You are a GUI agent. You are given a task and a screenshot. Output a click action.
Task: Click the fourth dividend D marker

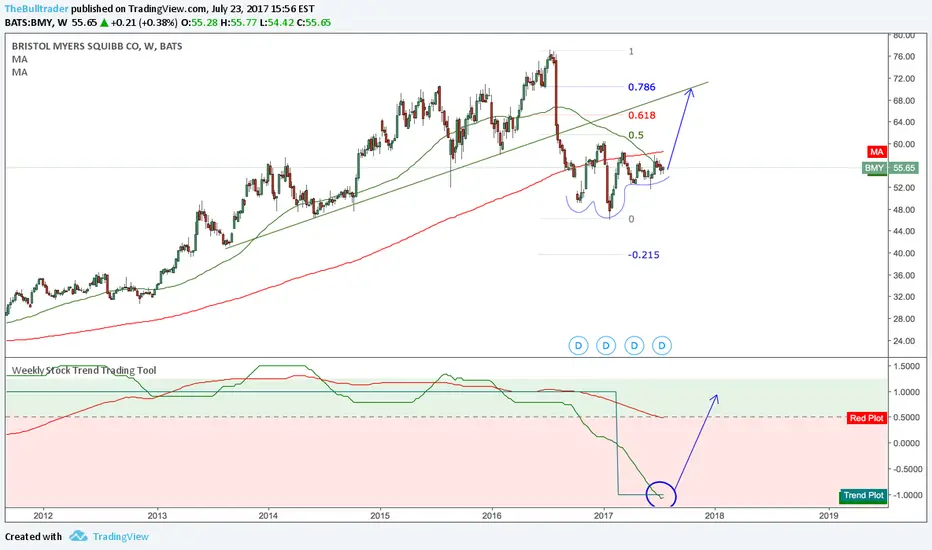click(x=662, y=345)
